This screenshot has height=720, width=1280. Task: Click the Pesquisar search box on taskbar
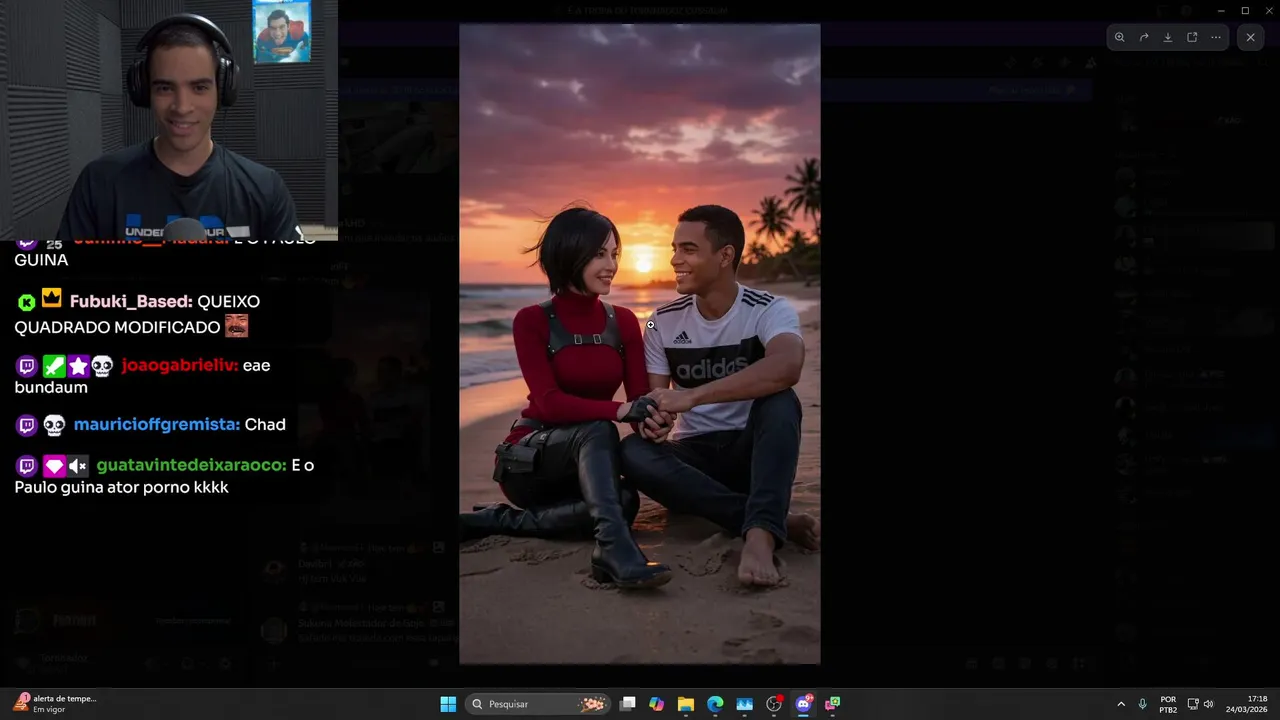click(538, 704)
